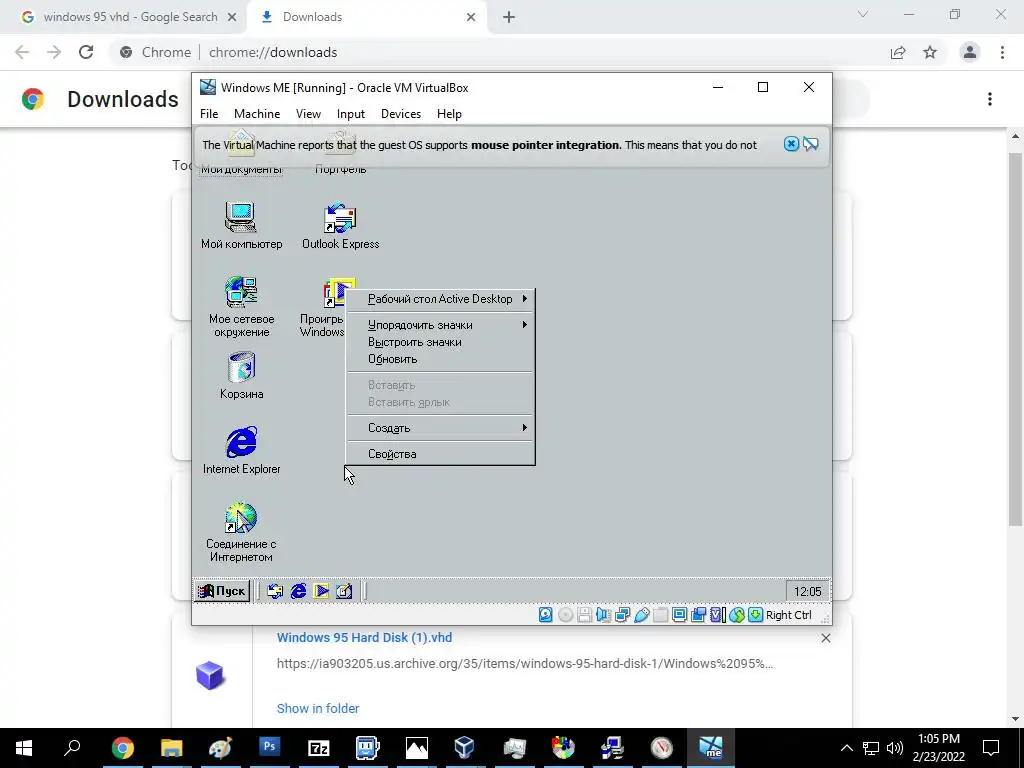Open Windows notification center
Image resolution: width=1024 pixels, height=768 pixels.
coord(991,748)
